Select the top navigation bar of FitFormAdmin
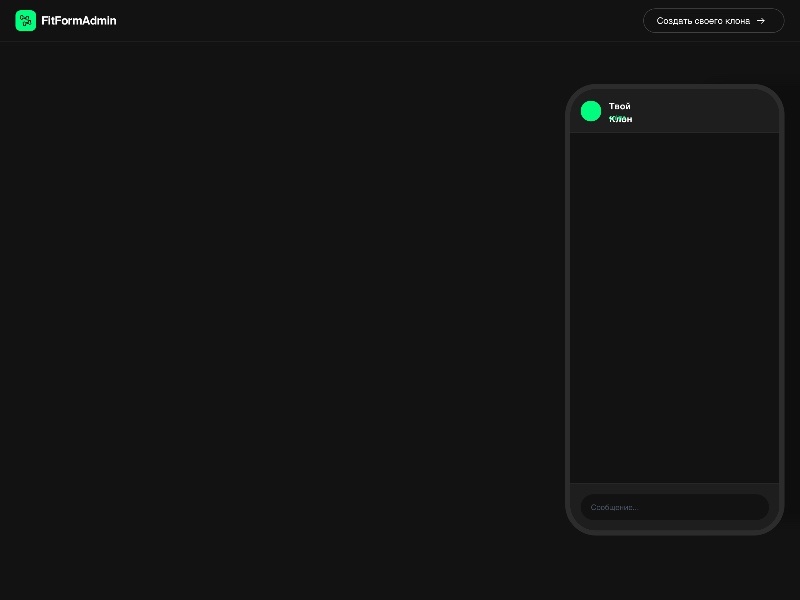Screen dimensions: 800x600 point(400,20)
